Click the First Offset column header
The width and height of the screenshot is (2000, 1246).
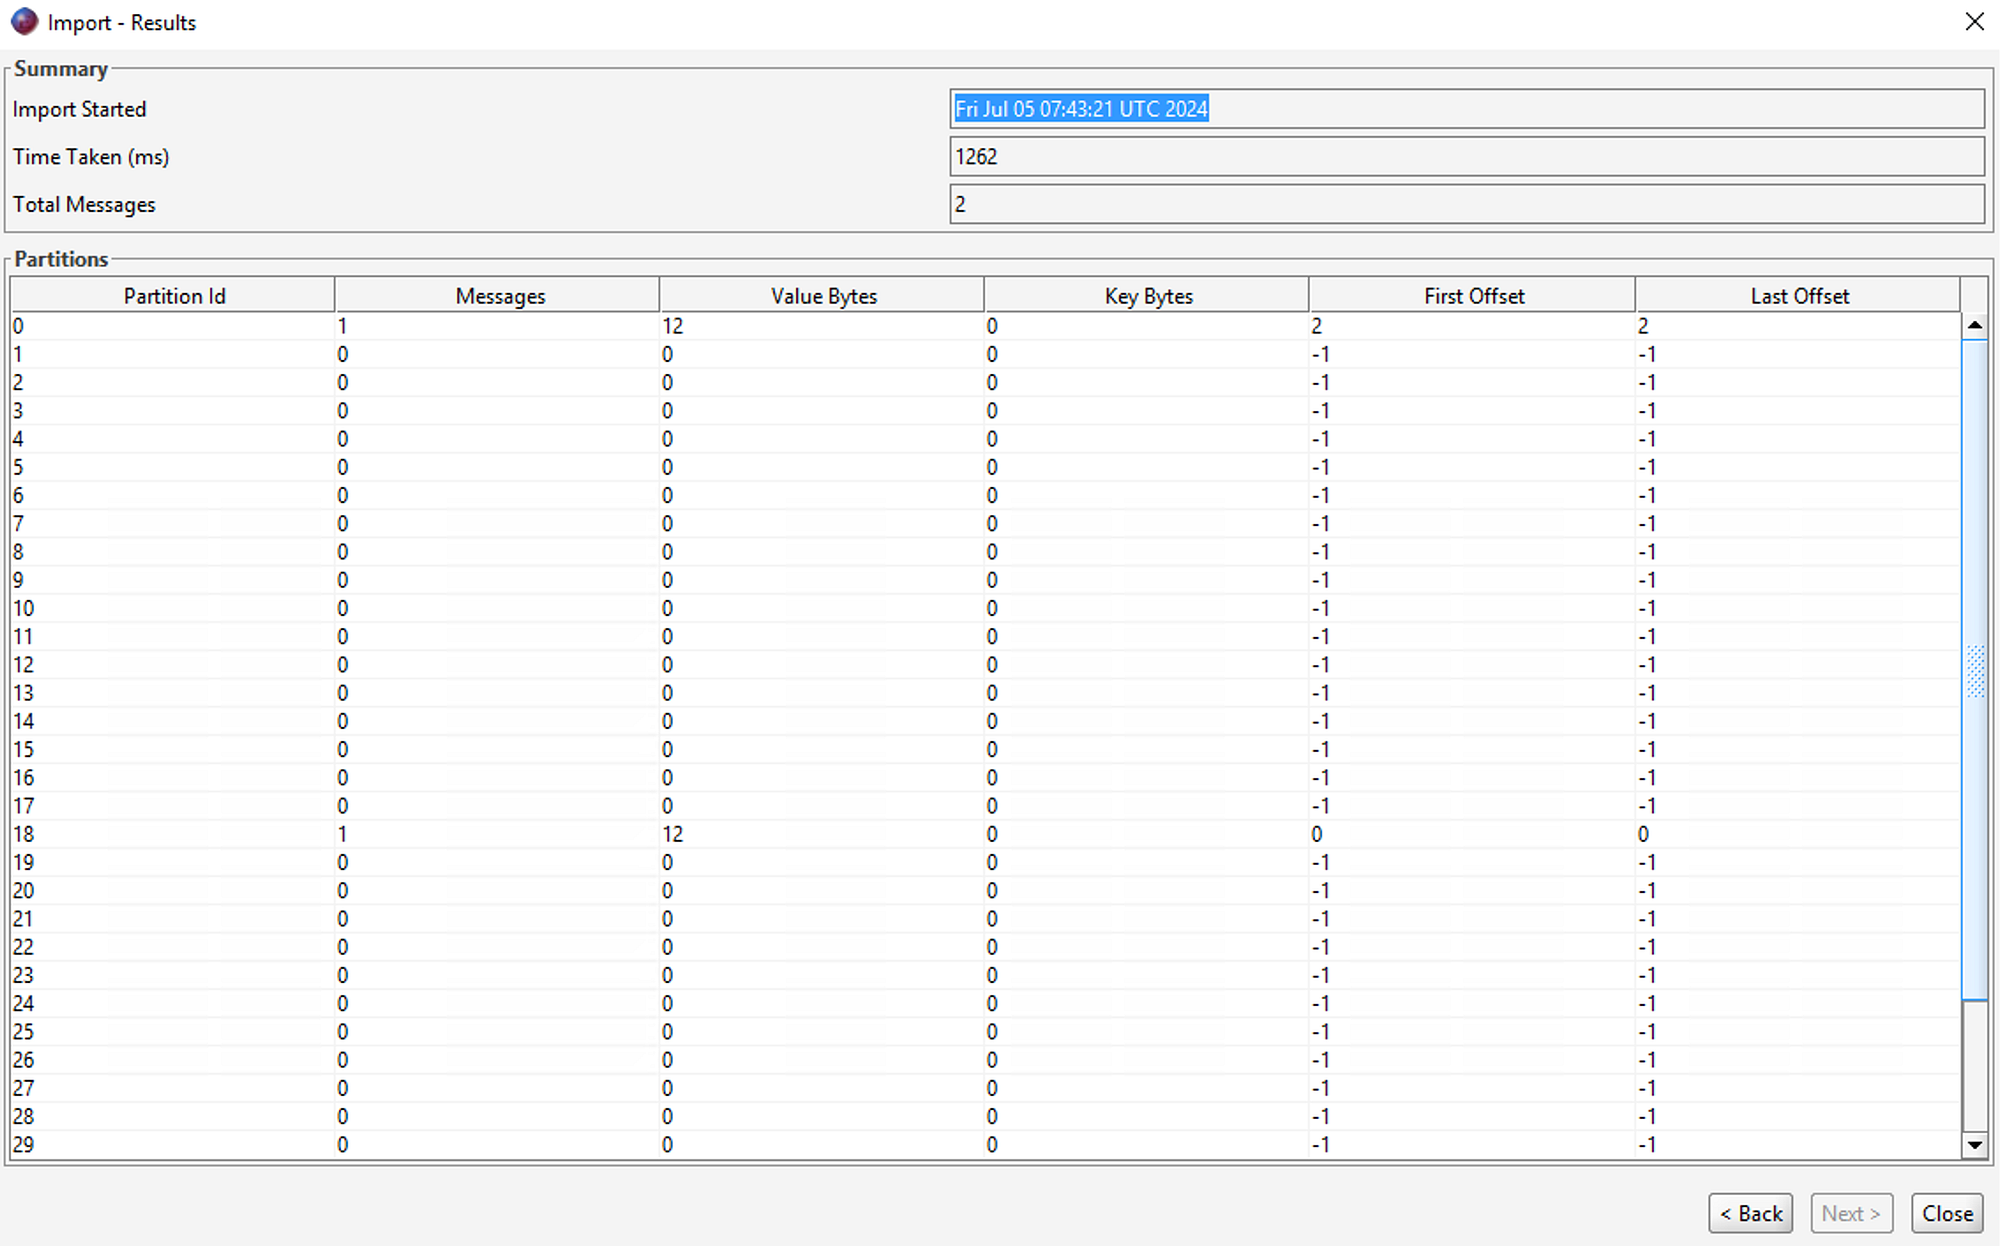[x=1472, y=295]
